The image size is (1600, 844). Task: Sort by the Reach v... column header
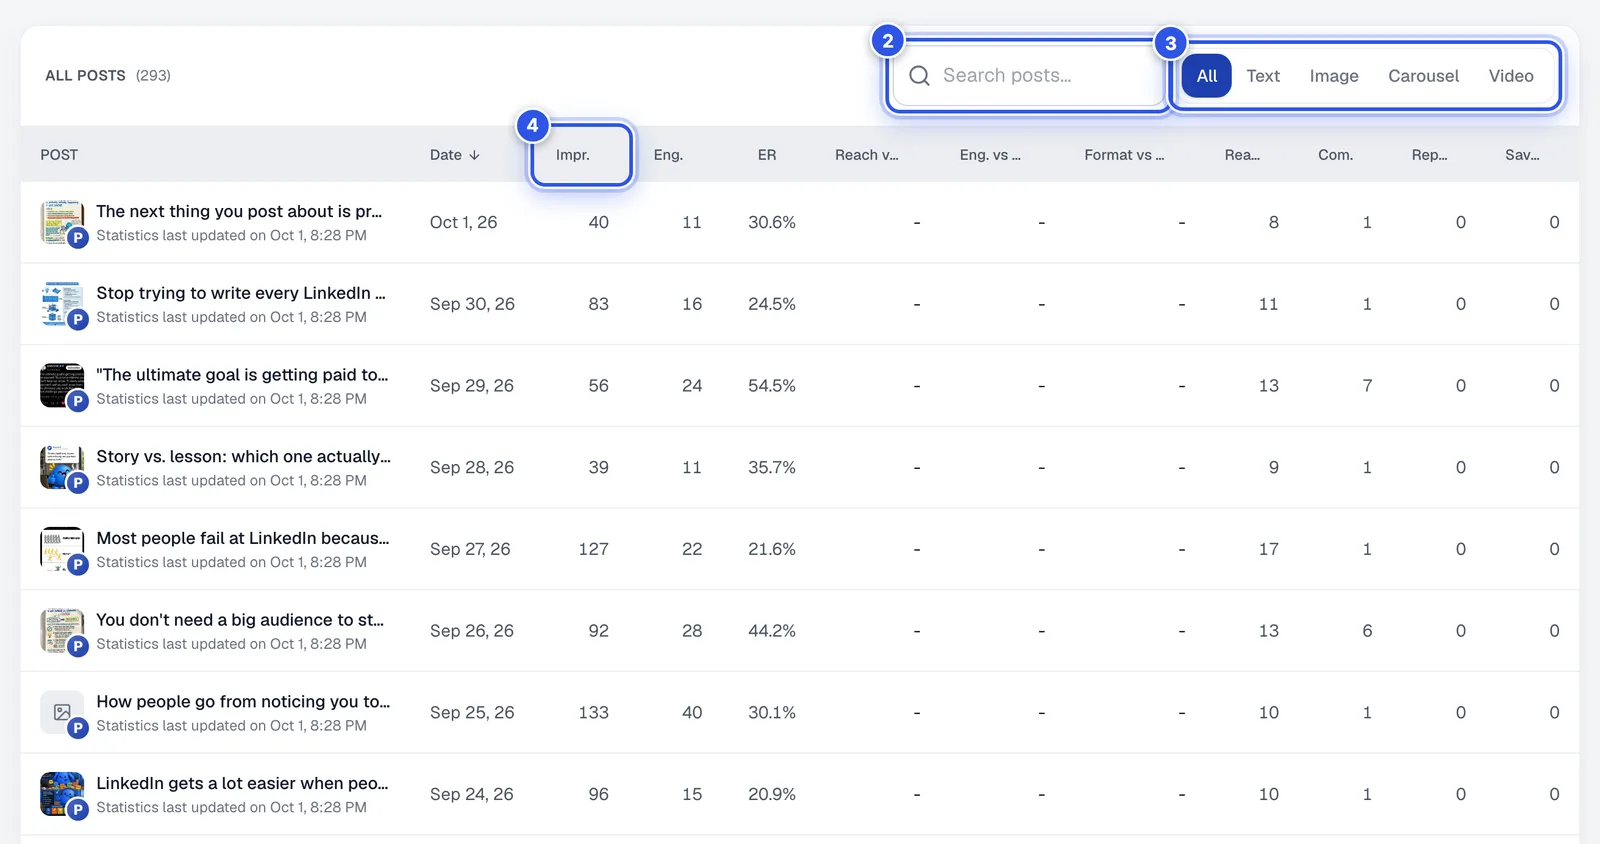867,155
